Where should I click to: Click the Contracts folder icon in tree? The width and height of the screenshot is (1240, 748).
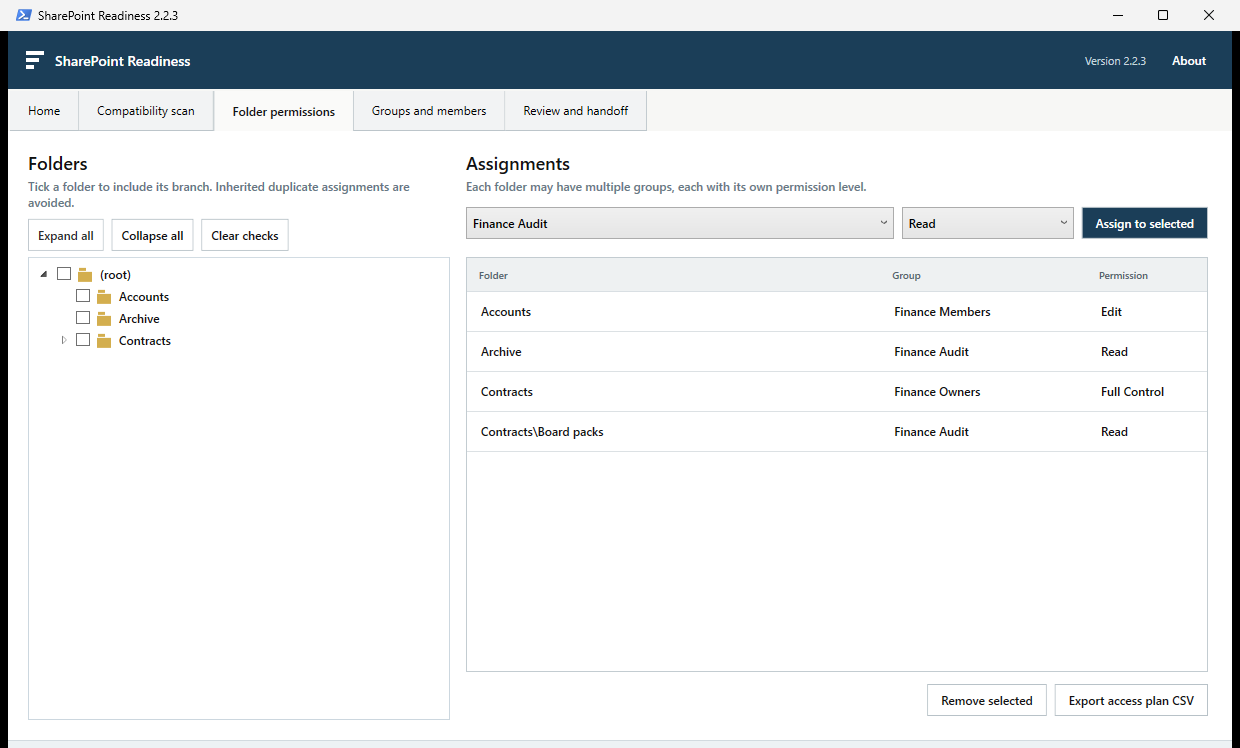tap(104, 341)
